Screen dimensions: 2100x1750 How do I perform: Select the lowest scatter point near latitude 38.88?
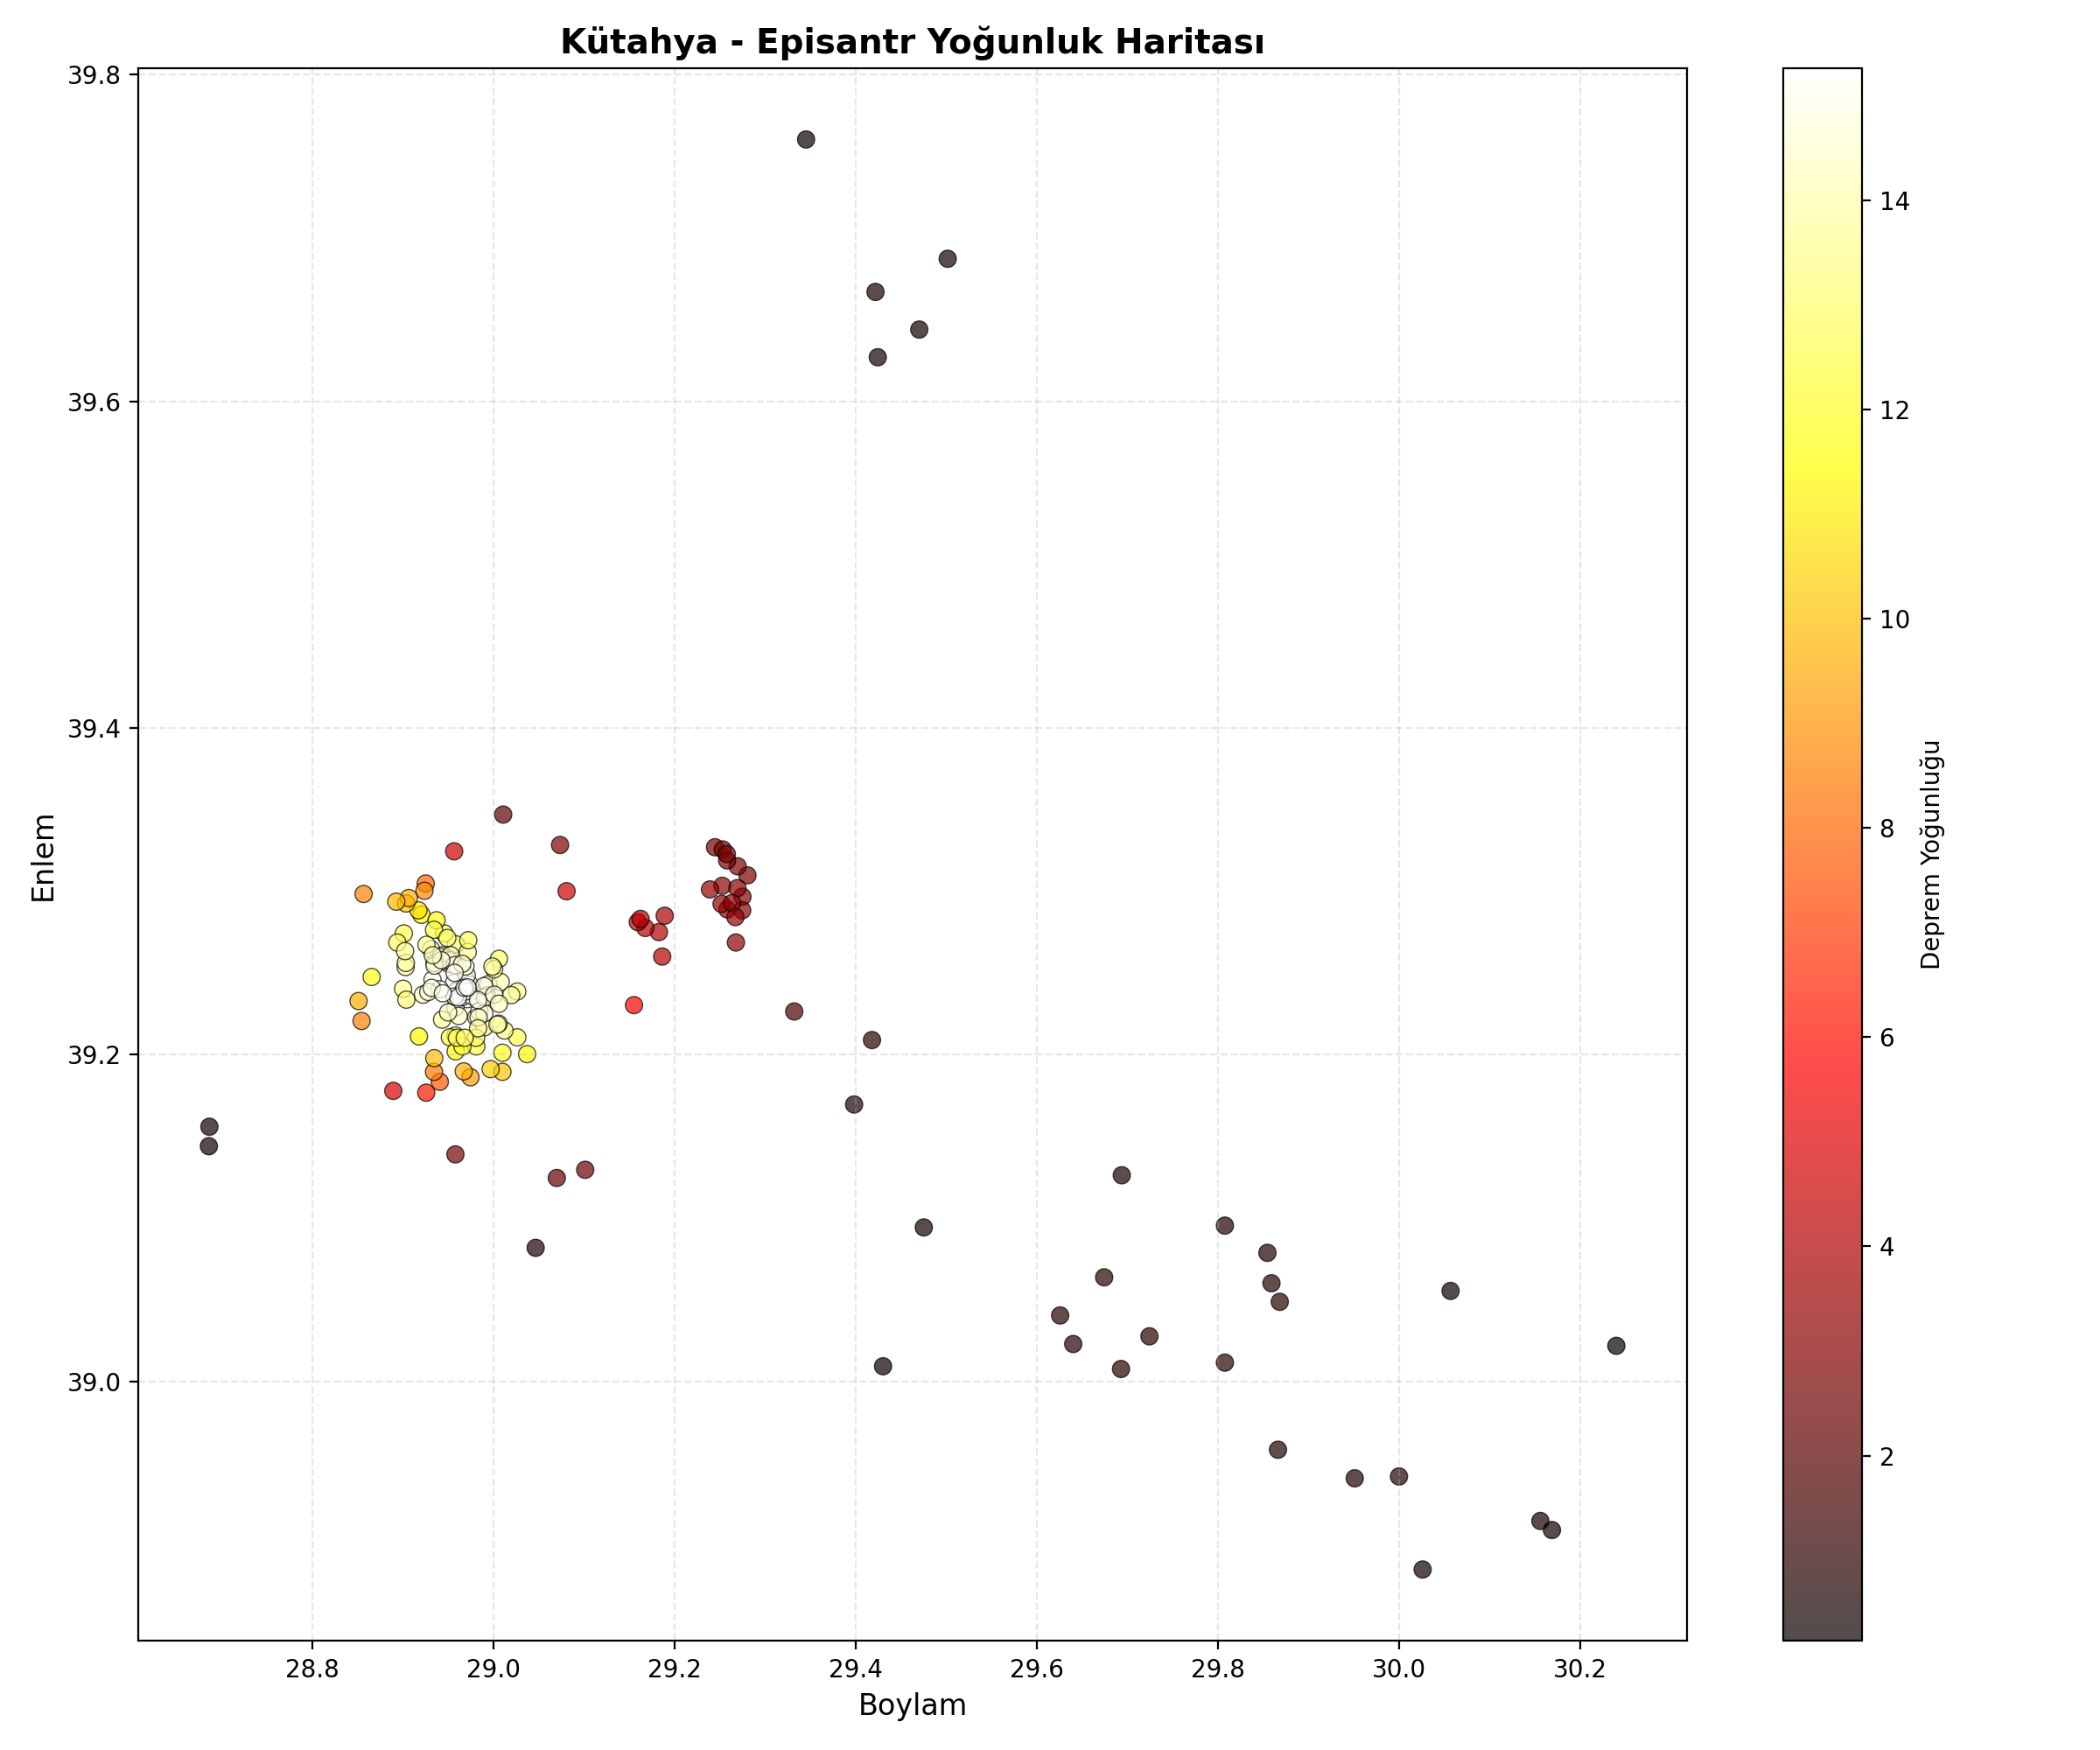pos(1422,1569)
